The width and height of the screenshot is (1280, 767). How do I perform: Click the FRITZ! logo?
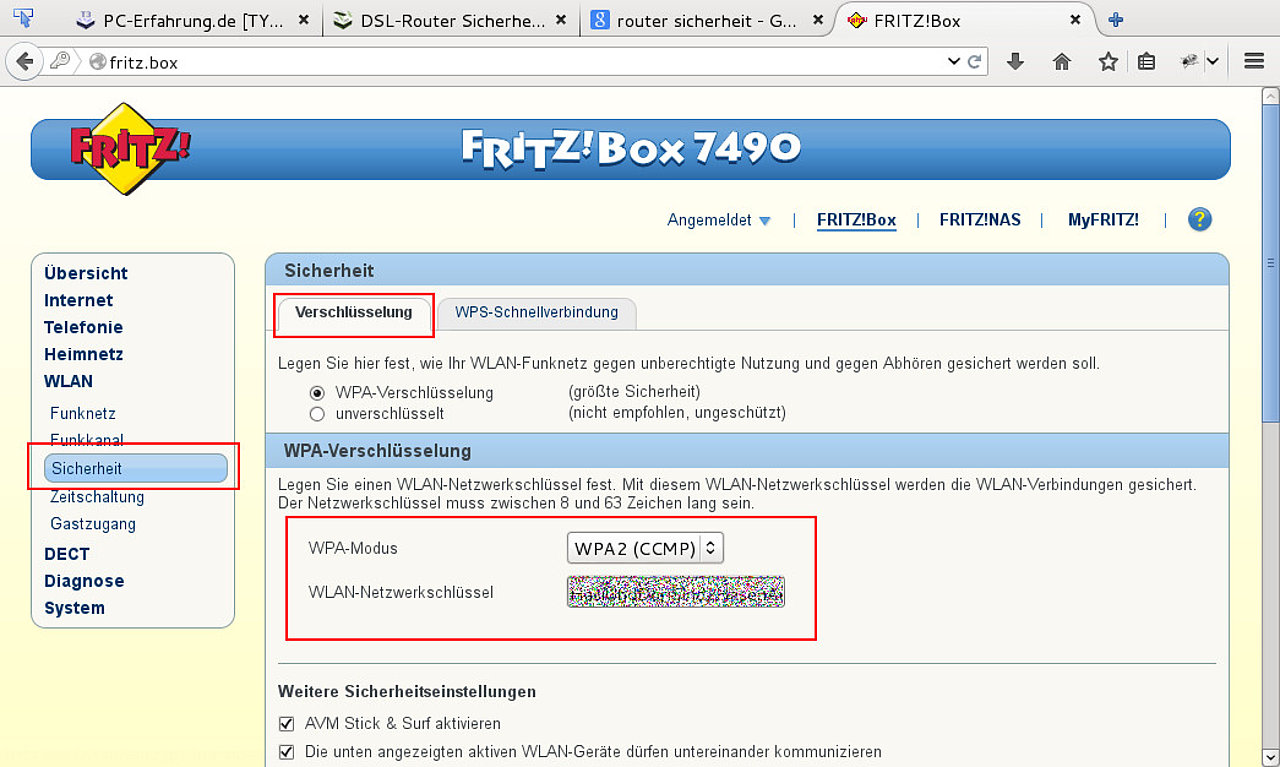pos(130,148)
